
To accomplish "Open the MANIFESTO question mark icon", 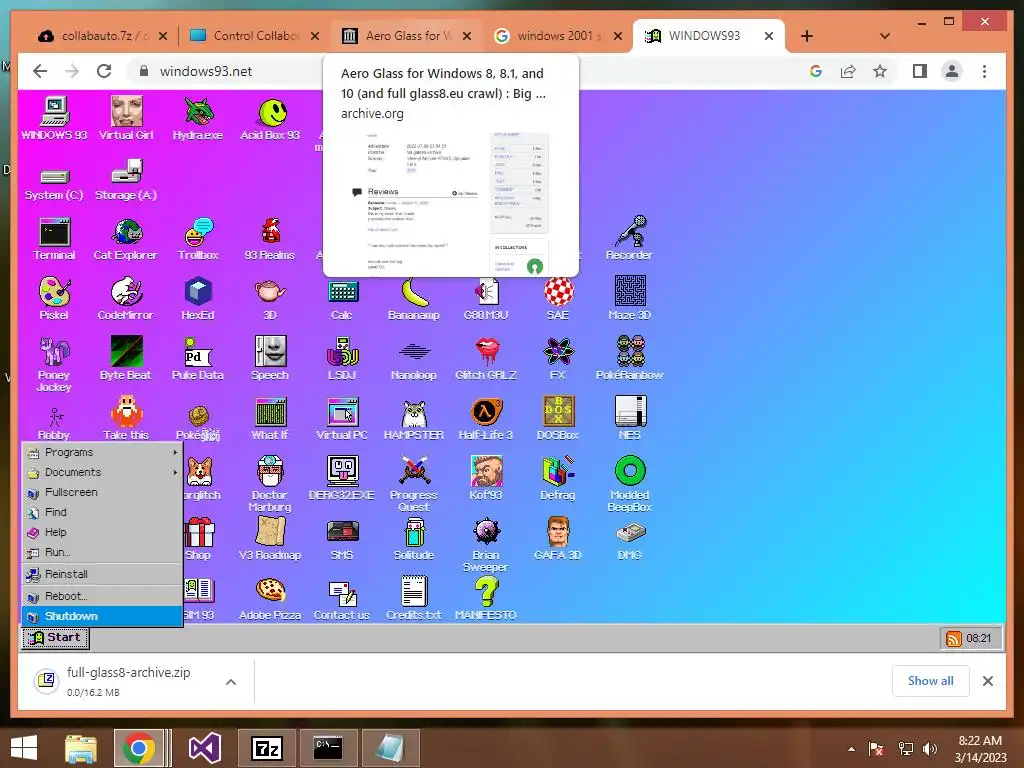I will [486, 599].
